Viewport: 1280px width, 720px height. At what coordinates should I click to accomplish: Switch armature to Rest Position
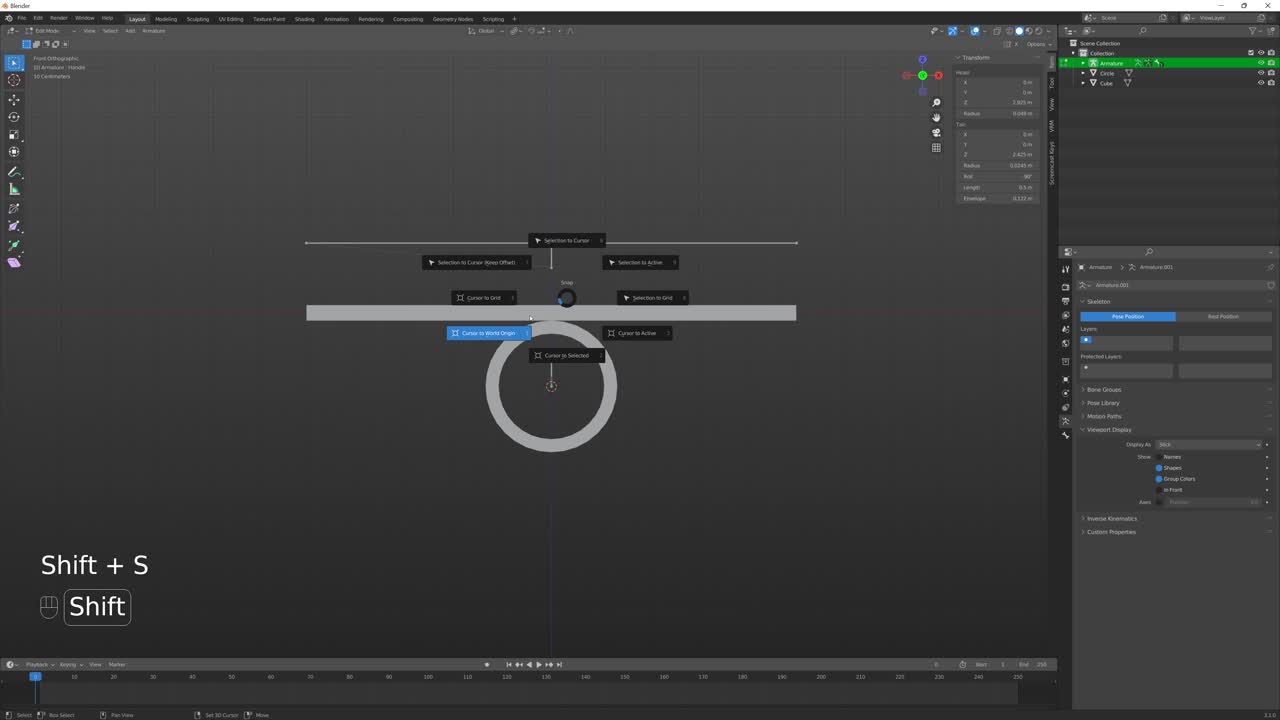click(1223, 317)
